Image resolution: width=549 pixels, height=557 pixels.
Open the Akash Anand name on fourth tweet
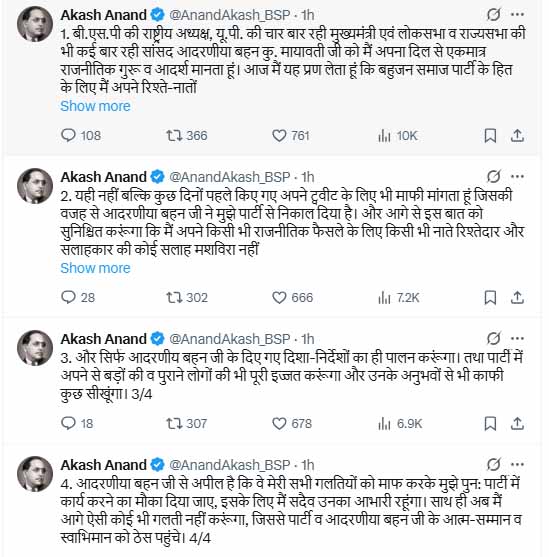[103, 465]
